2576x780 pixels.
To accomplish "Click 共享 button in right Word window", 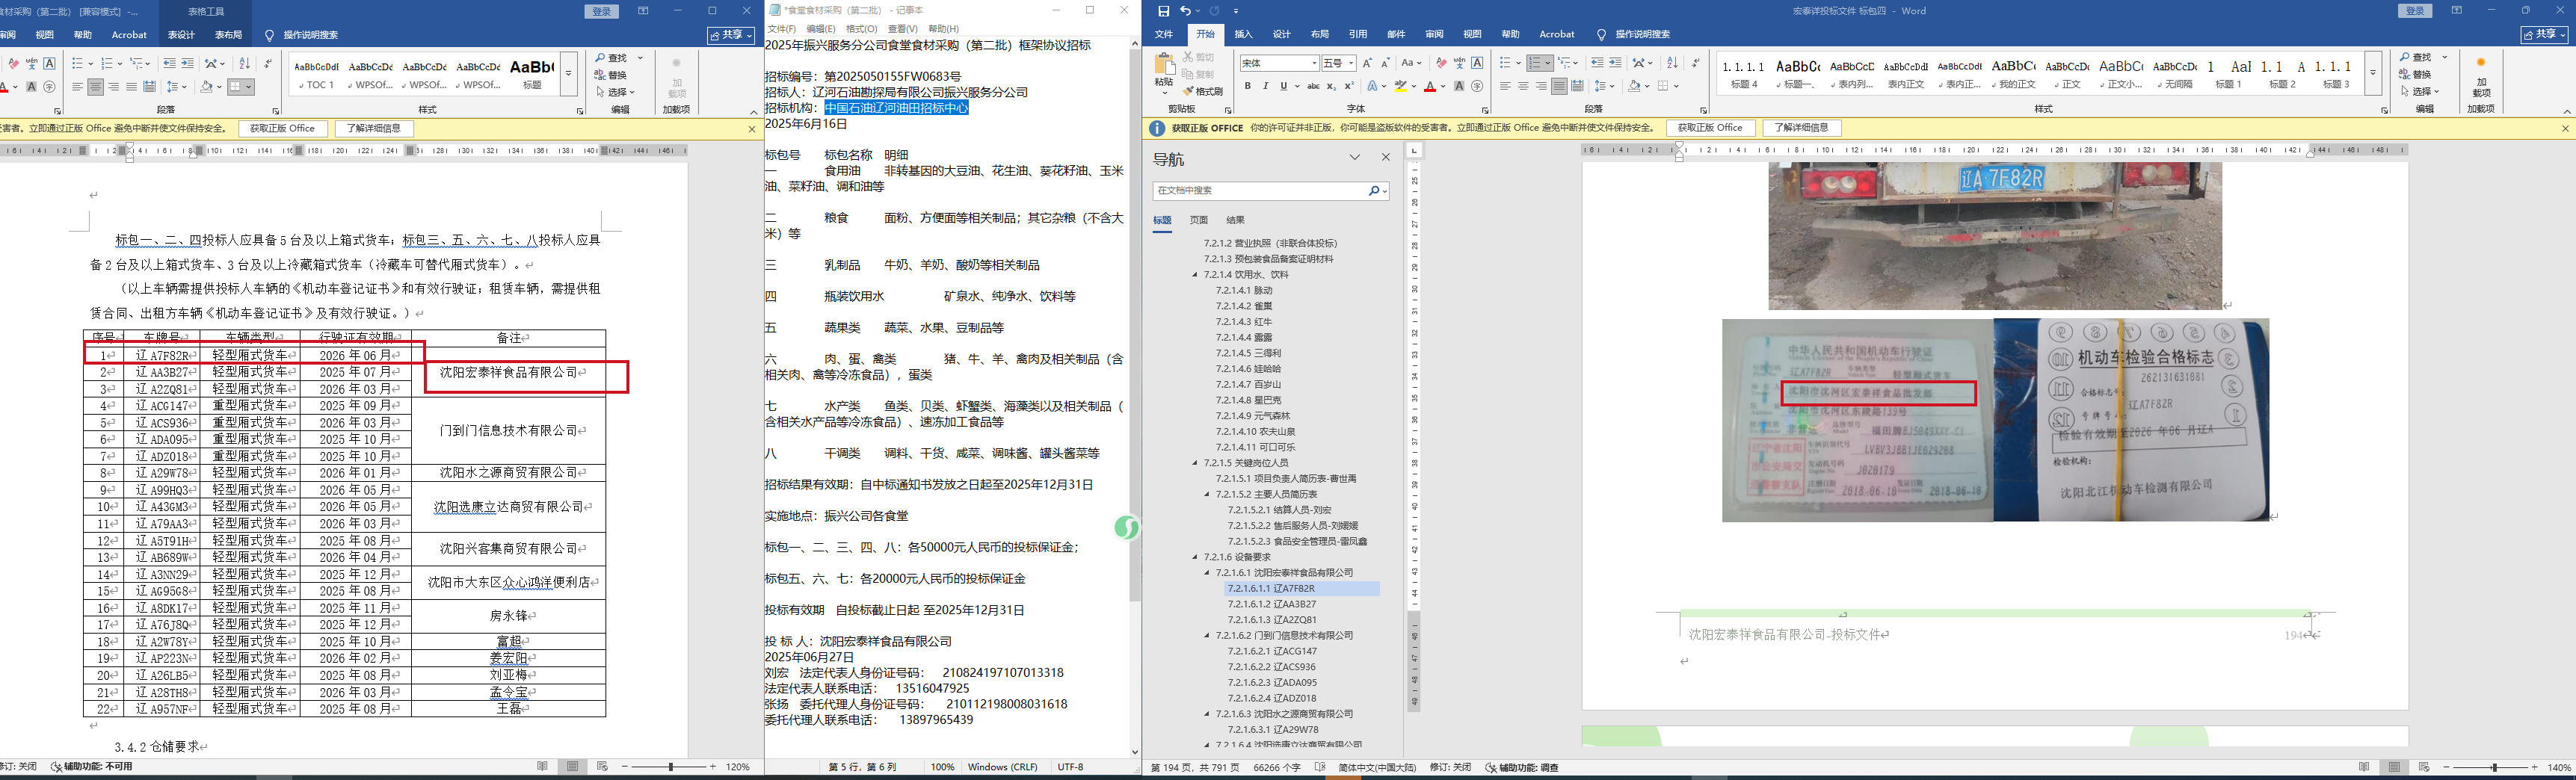I will point(2542,35).
